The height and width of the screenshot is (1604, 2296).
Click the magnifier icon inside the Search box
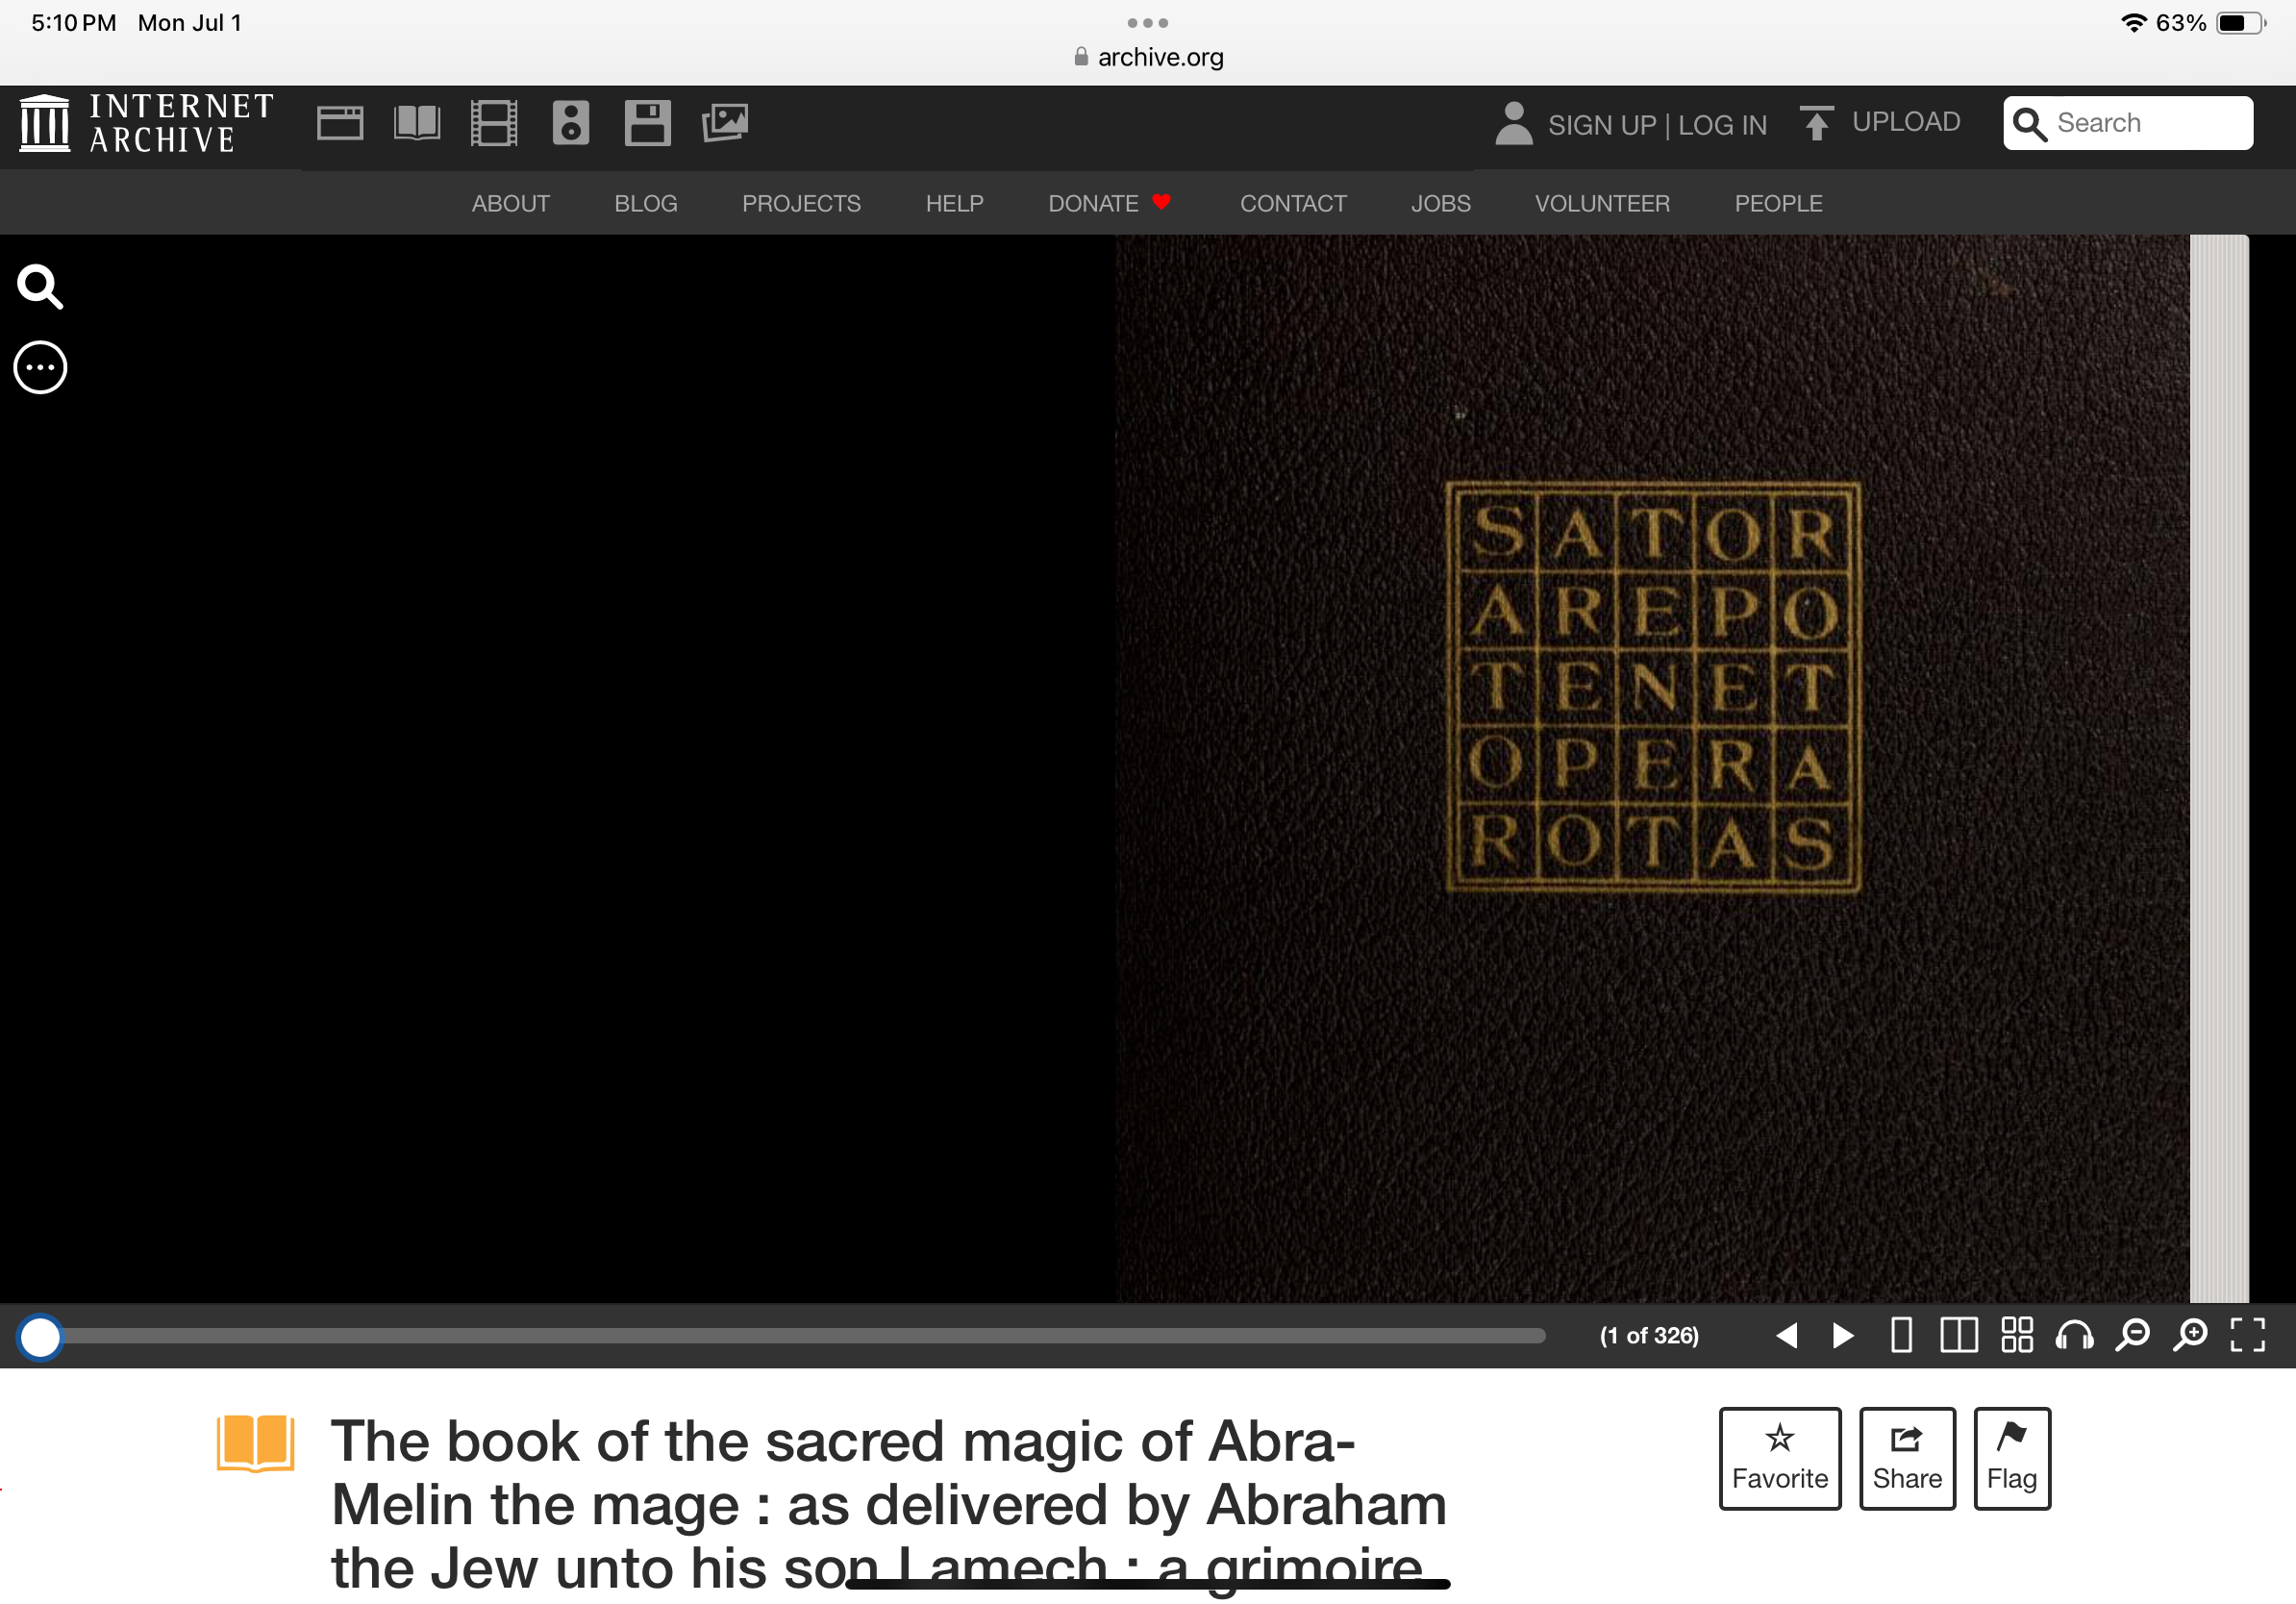coord(2029,124)
